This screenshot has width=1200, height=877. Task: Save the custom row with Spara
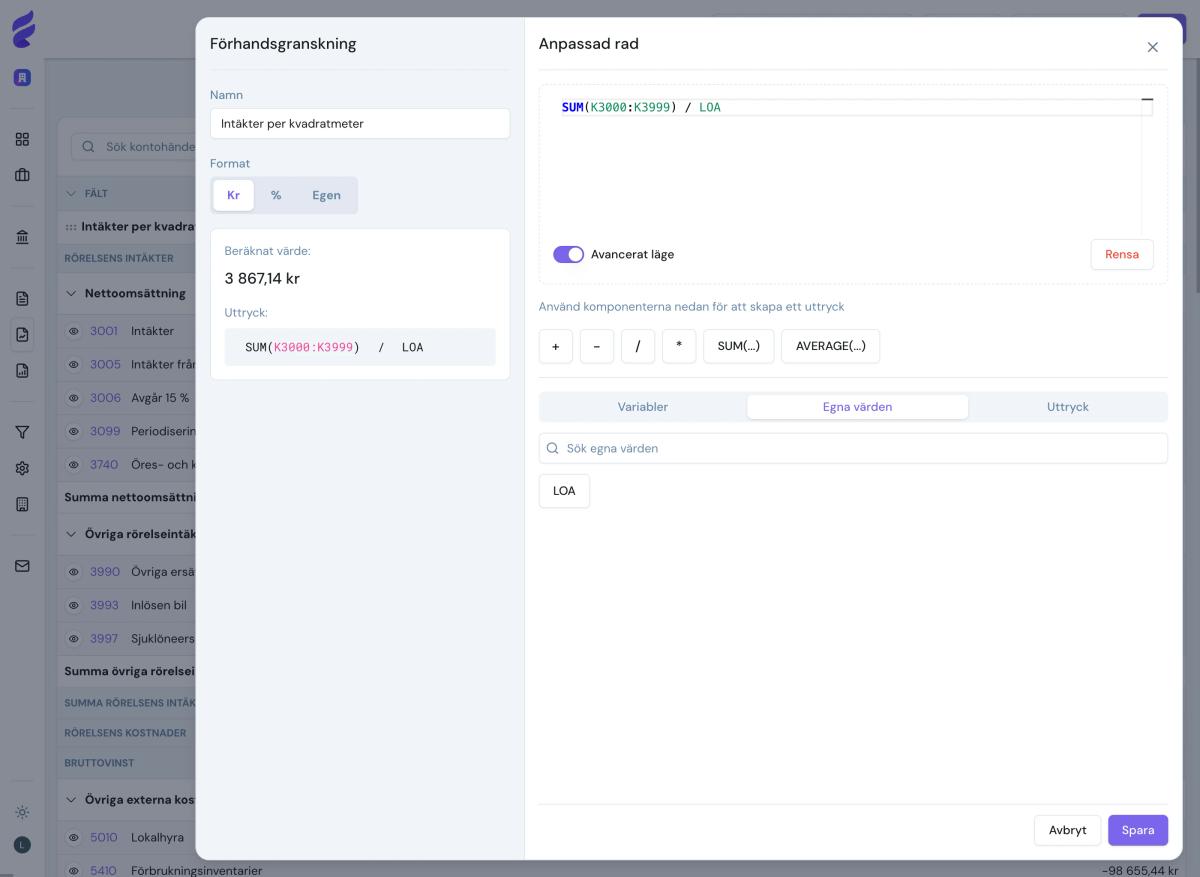(1137, 830)
